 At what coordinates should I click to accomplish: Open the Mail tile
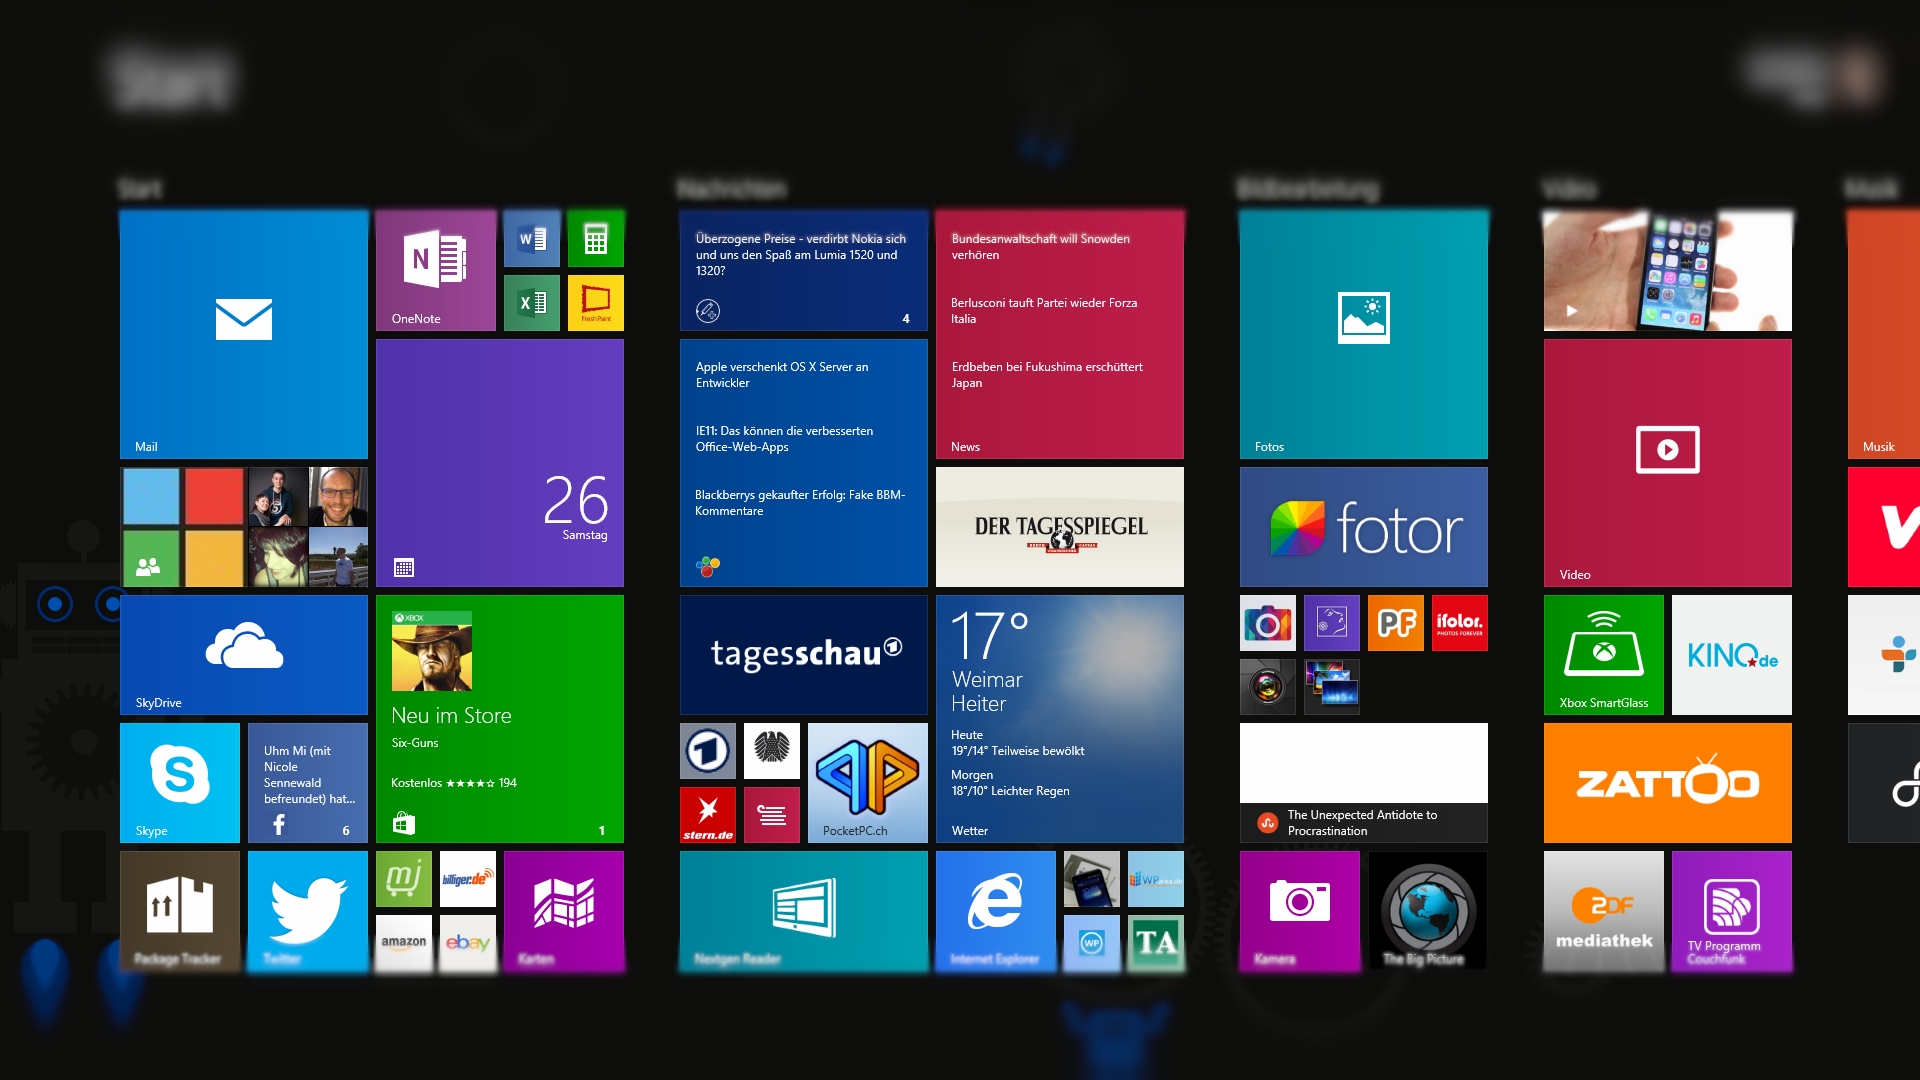(x=244, y=334)
